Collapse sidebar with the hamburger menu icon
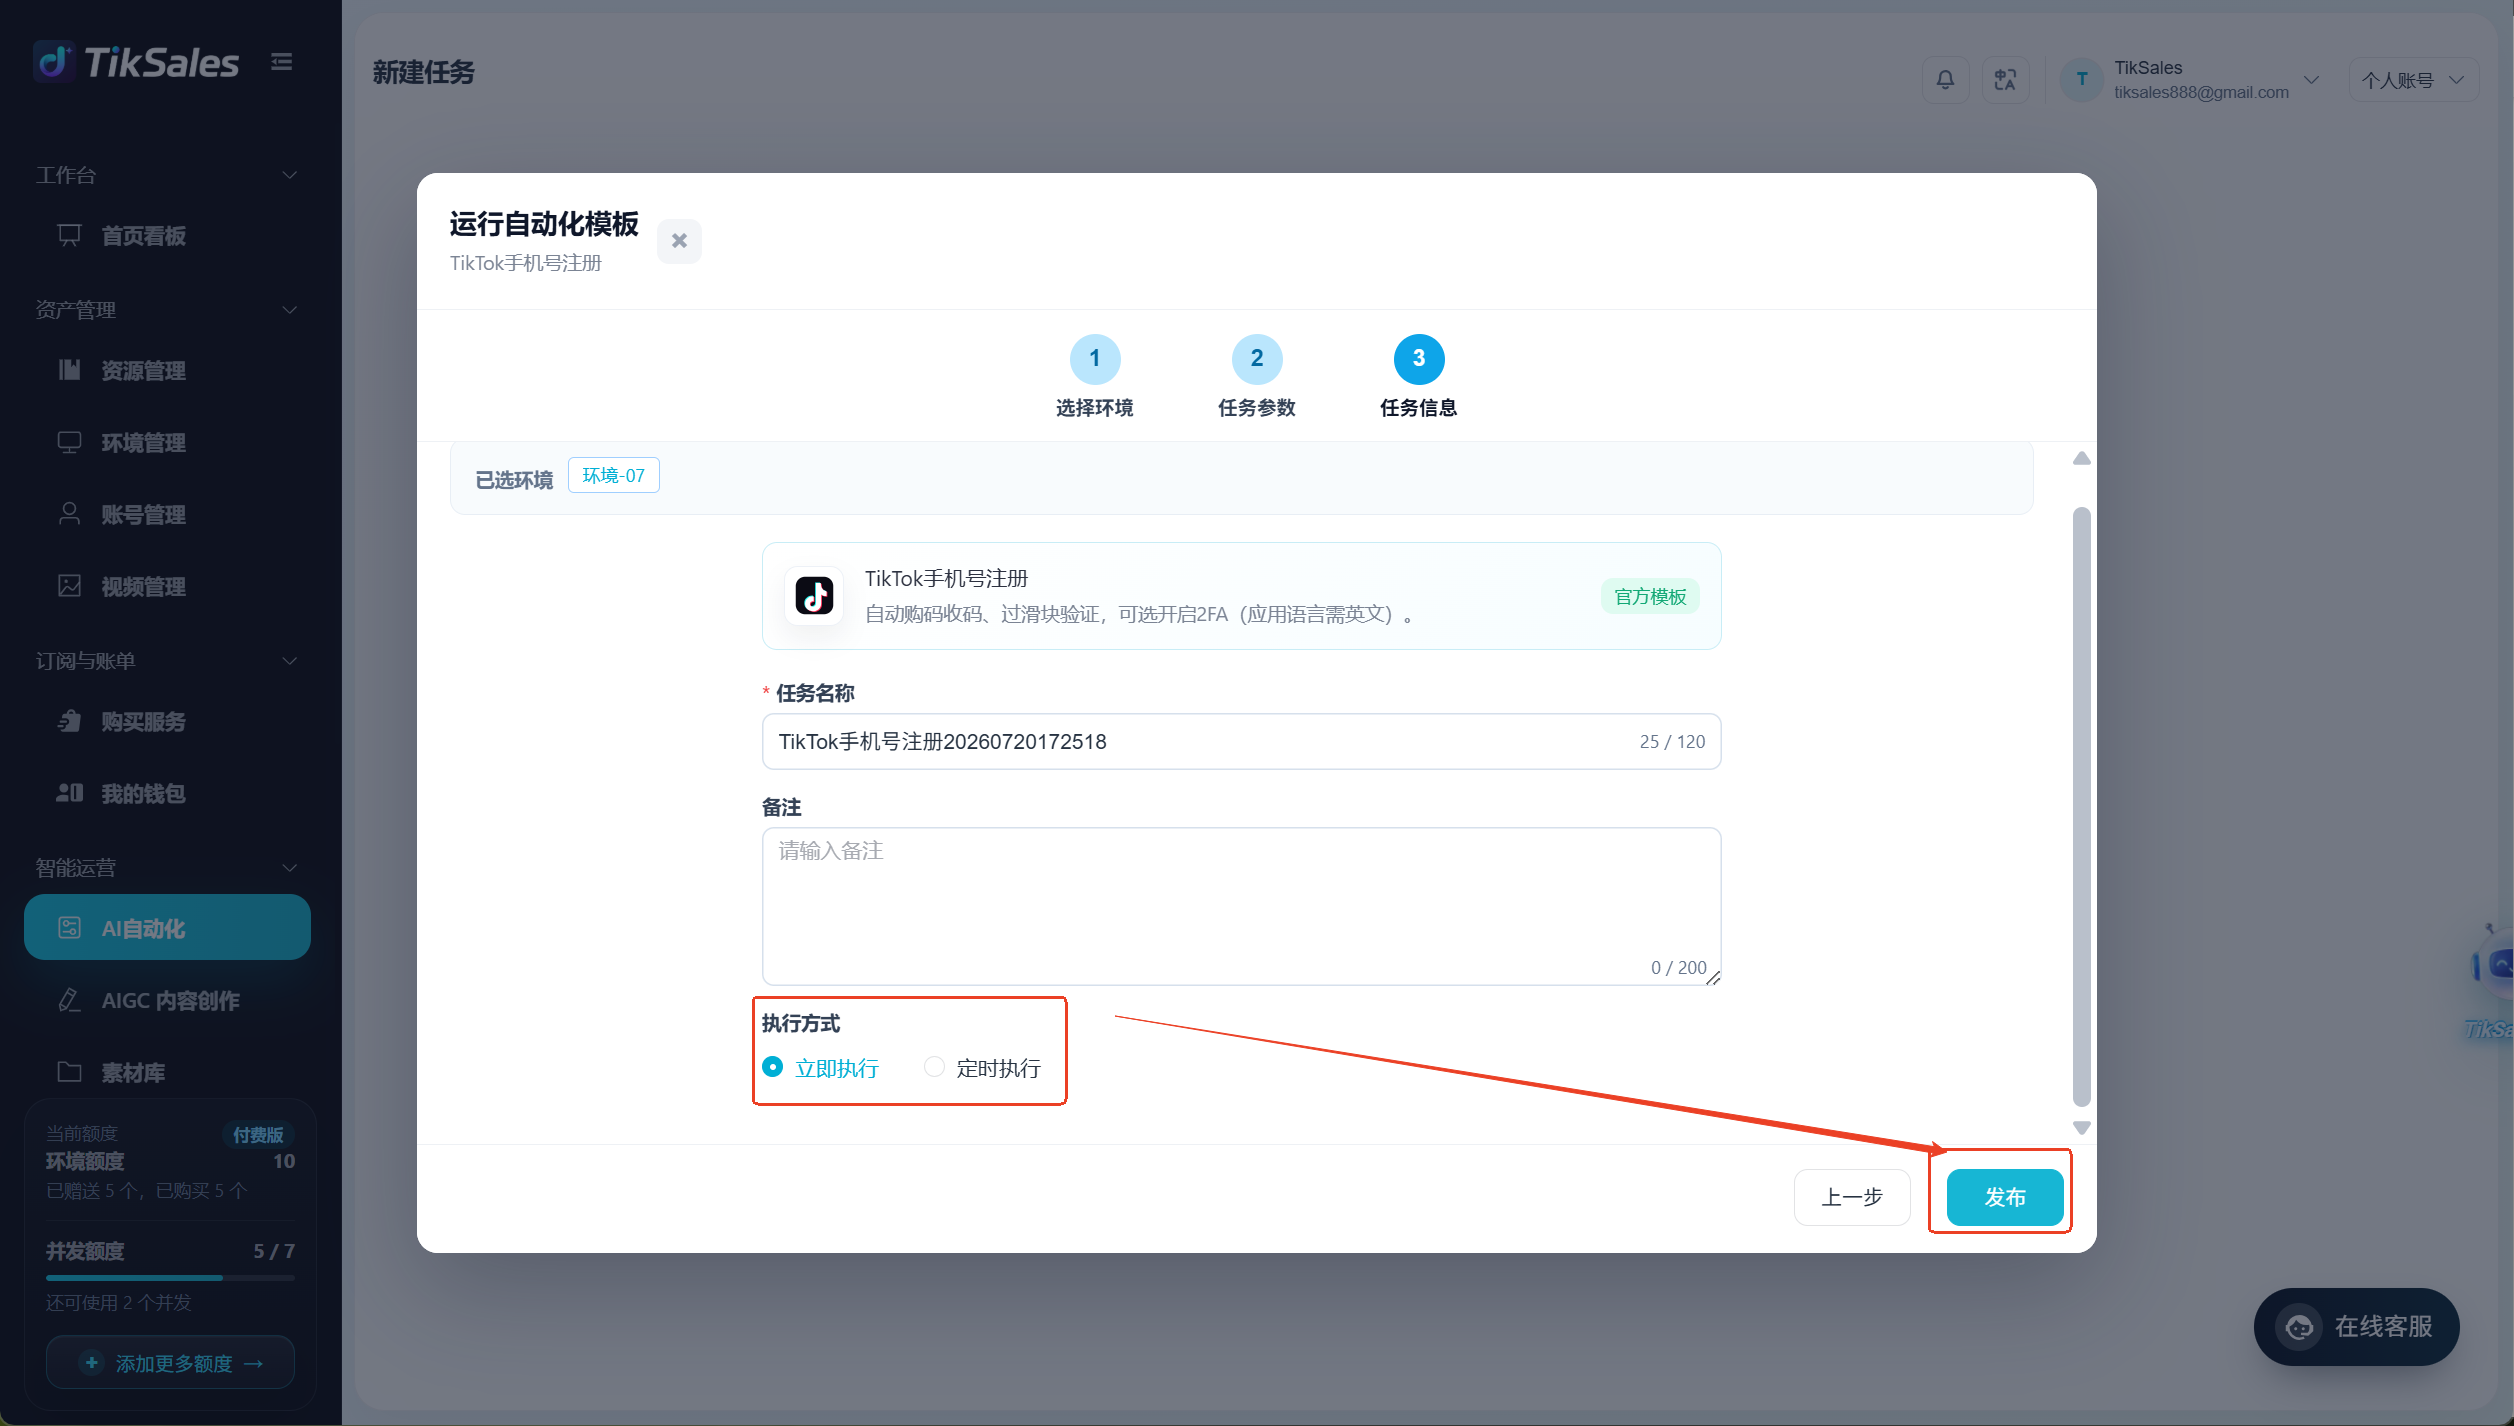This screenshot has width=2514, height=1426. pyautogui.click(x=282, y=62)
